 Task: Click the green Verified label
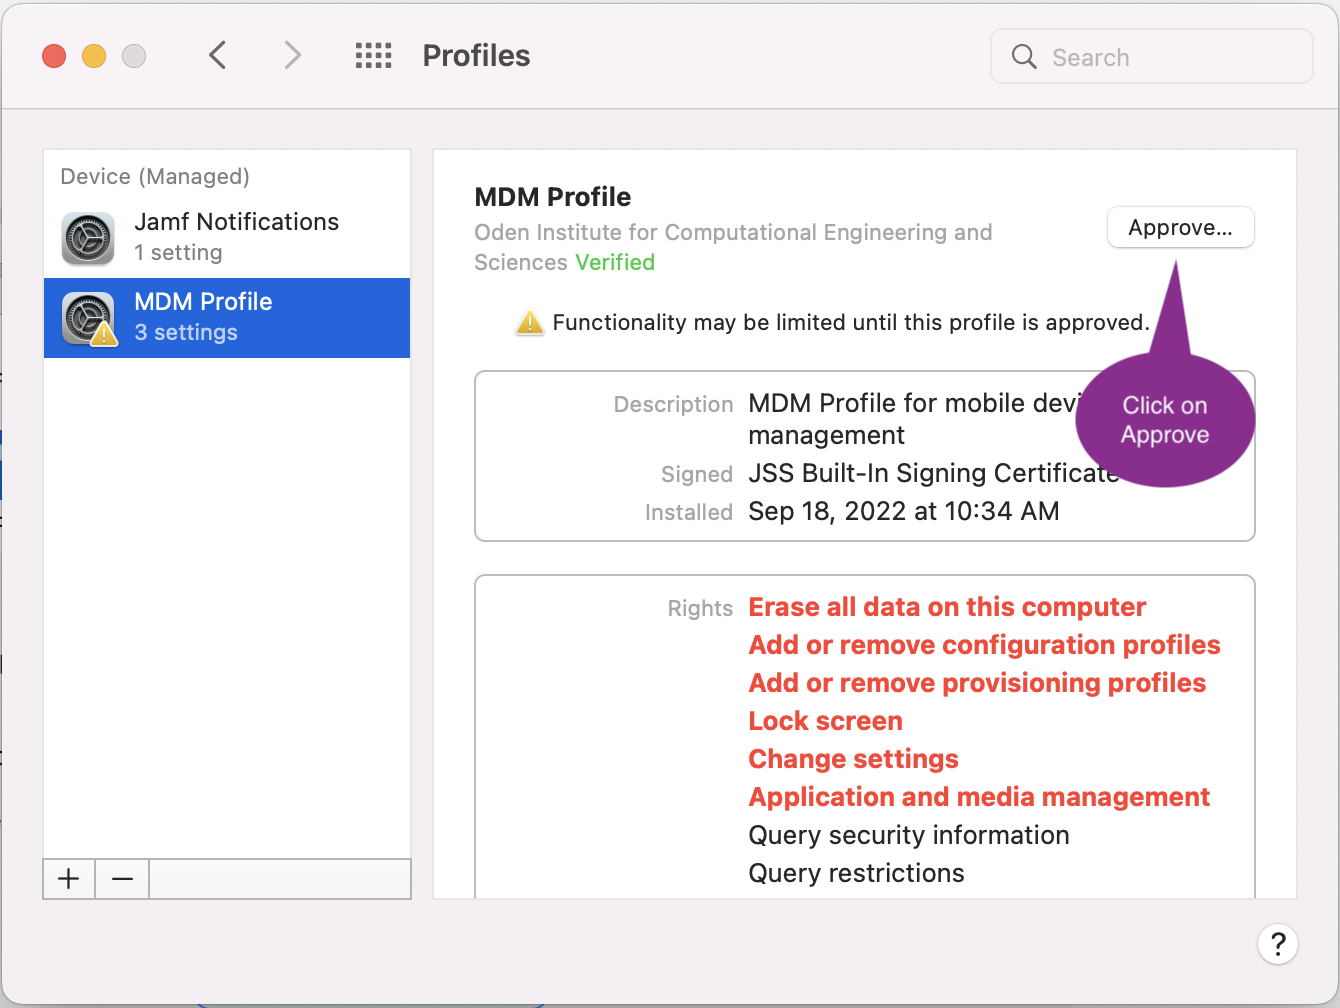(614, 262)
